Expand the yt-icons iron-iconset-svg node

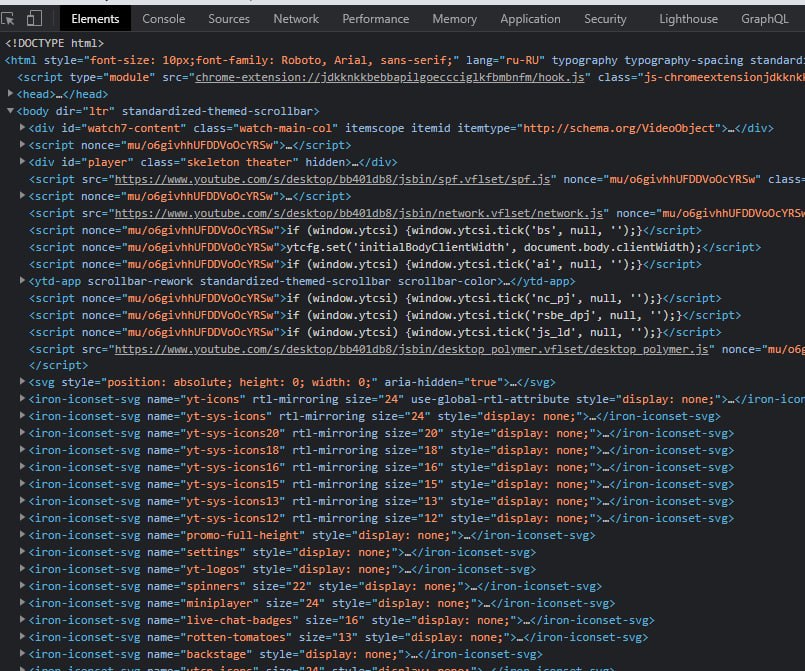(22, 398)
